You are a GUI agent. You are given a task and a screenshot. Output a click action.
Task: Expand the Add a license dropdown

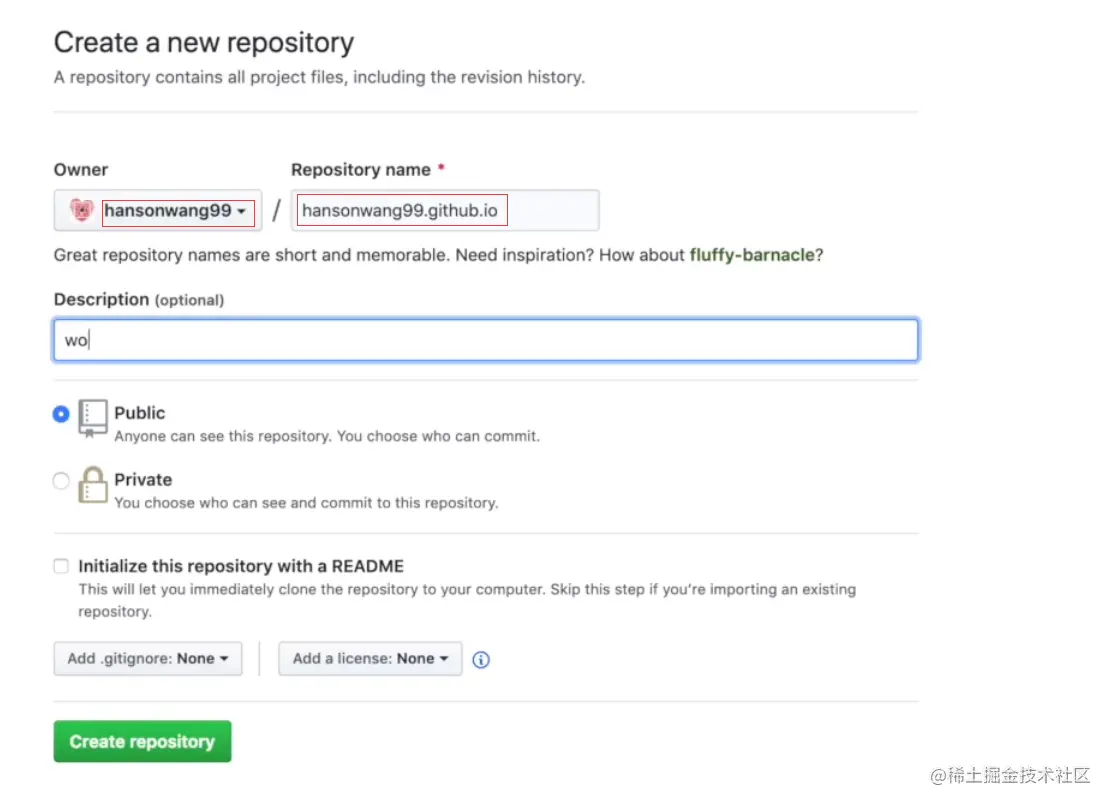pos(370,659)
